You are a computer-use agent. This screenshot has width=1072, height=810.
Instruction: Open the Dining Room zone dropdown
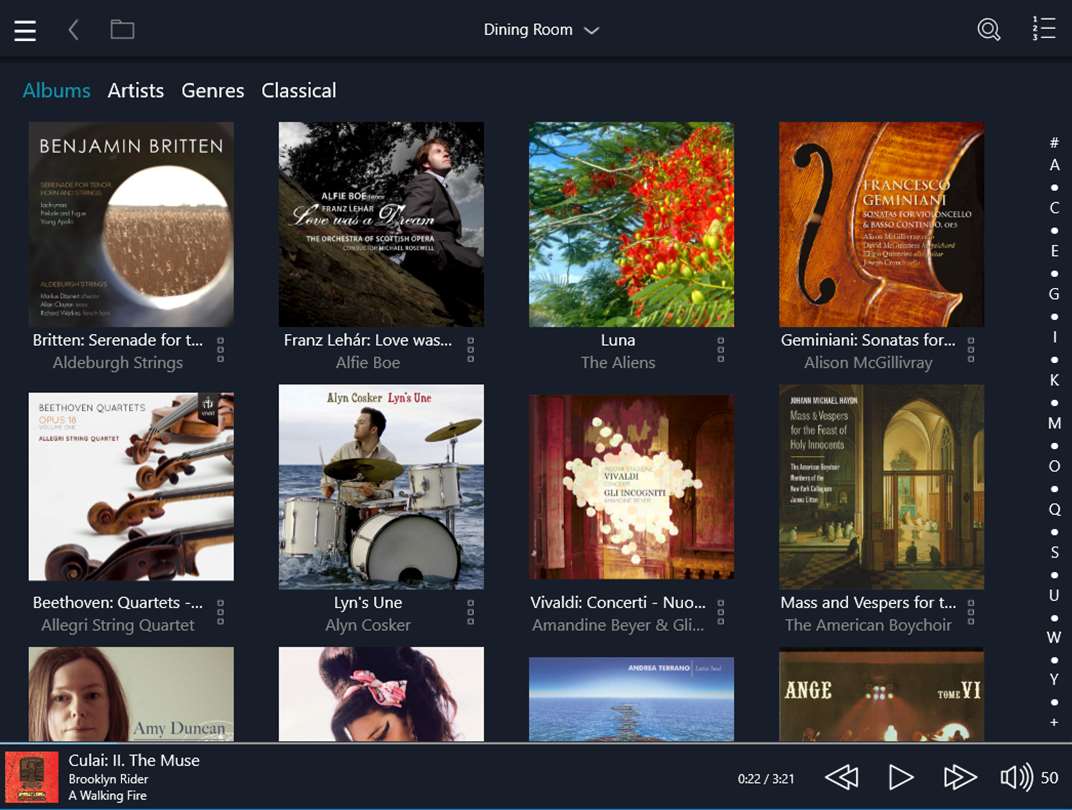point(541,30)
